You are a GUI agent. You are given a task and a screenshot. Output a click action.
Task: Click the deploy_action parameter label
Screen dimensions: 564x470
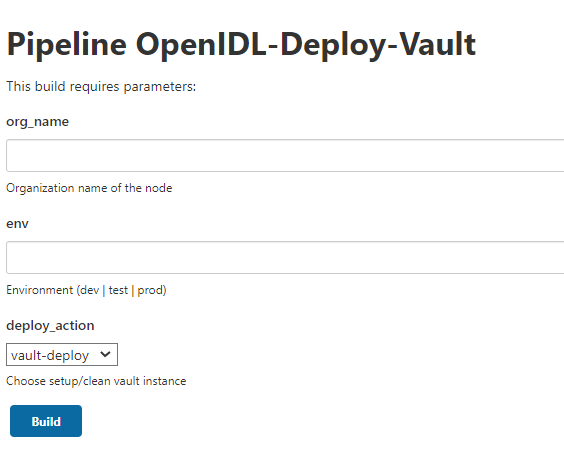point(50,326)
